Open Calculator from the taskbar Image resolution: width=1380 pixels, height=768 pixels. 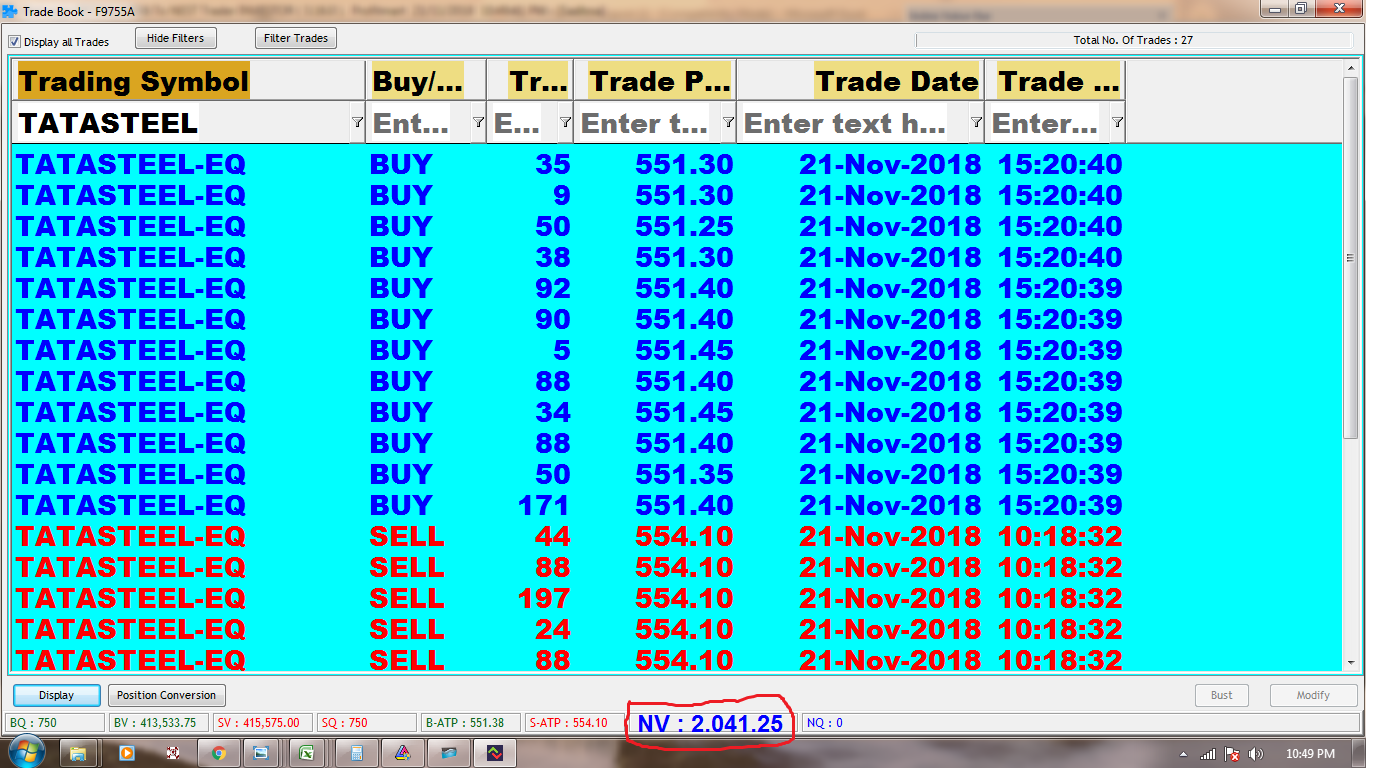pyautogui.click(x=355, y=752)
